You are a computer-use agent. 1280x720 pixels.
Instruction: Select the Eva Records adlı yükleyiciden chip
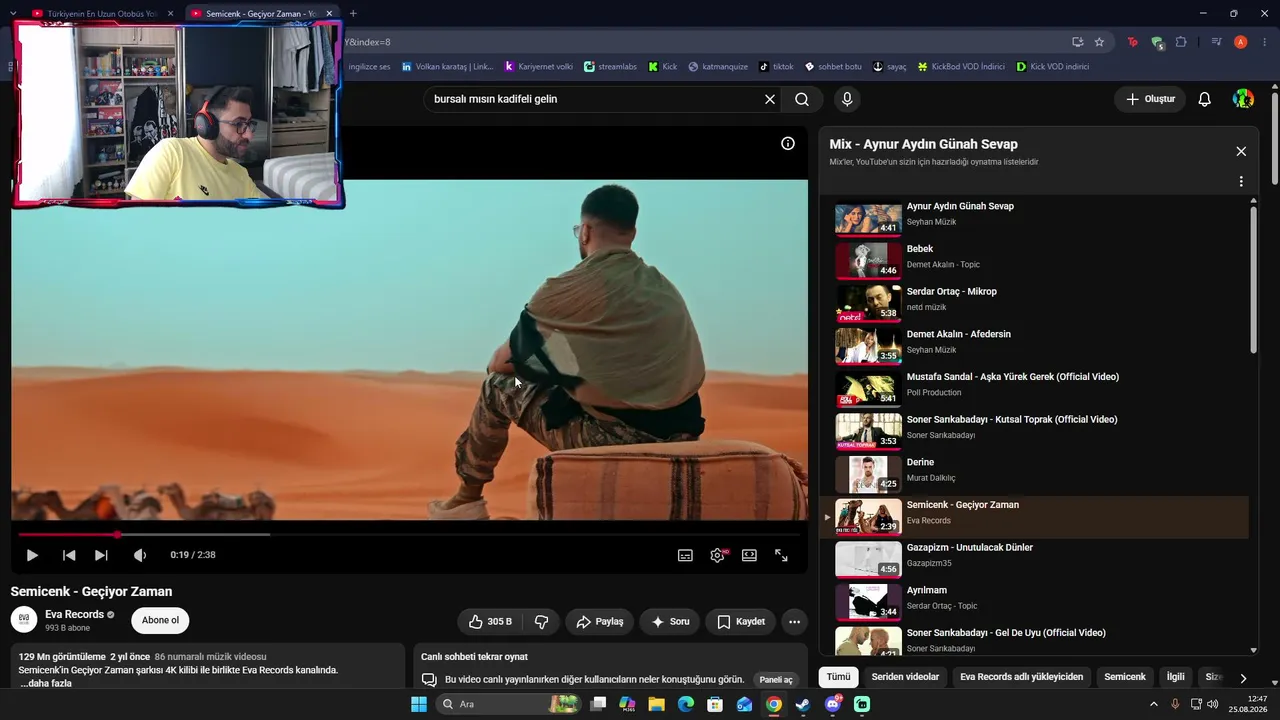click(1021, 677)
